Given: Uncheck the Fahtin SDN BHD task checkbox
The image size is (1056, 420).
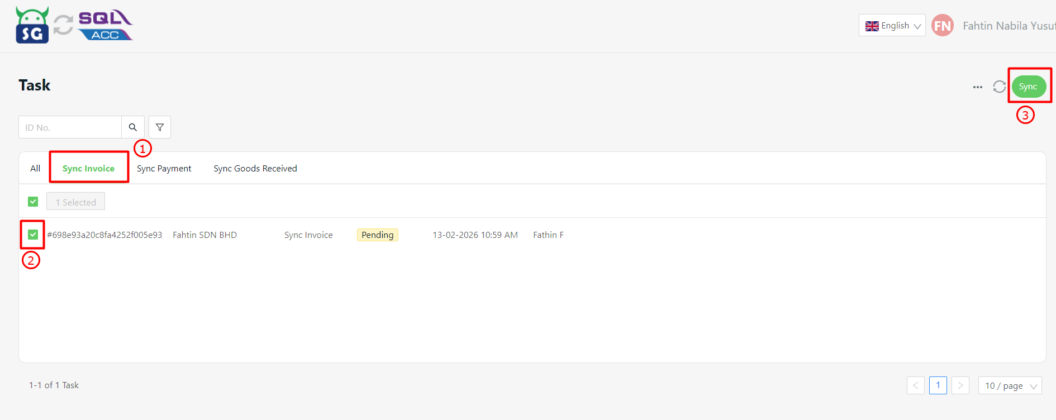Looking at the screenshot, I should (x=33, y=235).
